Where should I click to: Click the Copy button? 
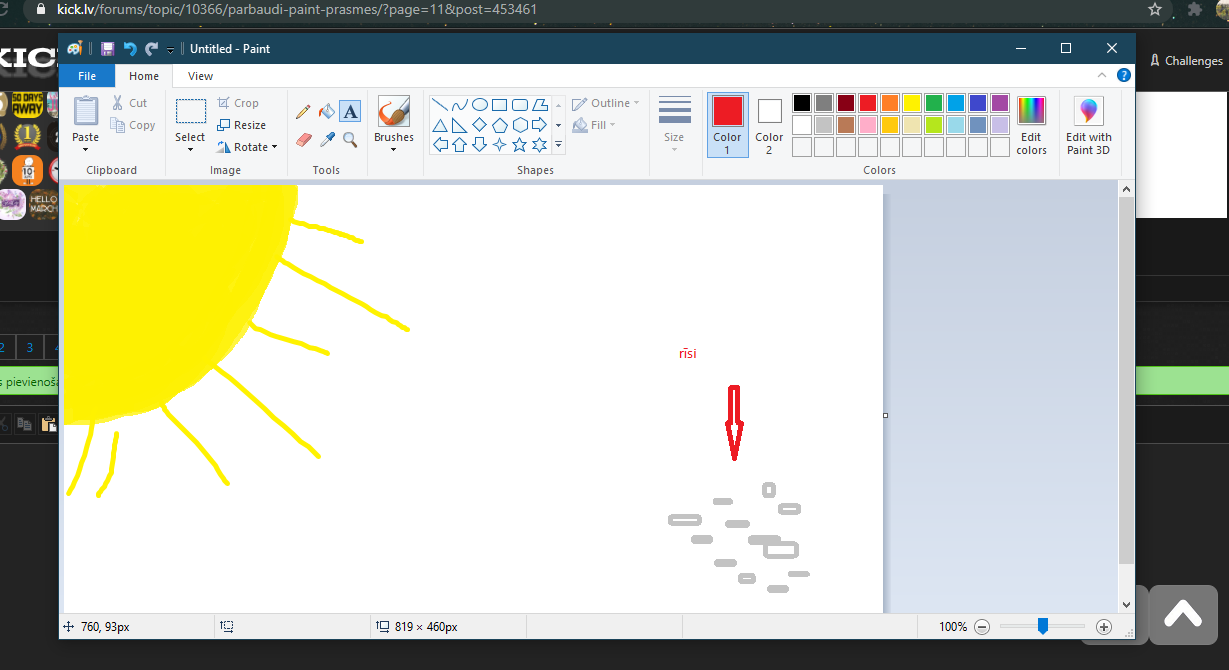pyautogui.click(x=133, y=125)
